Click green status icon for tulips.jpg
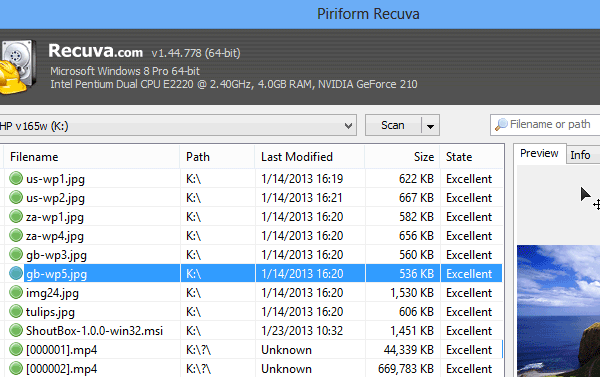 (x=16, y=311)
